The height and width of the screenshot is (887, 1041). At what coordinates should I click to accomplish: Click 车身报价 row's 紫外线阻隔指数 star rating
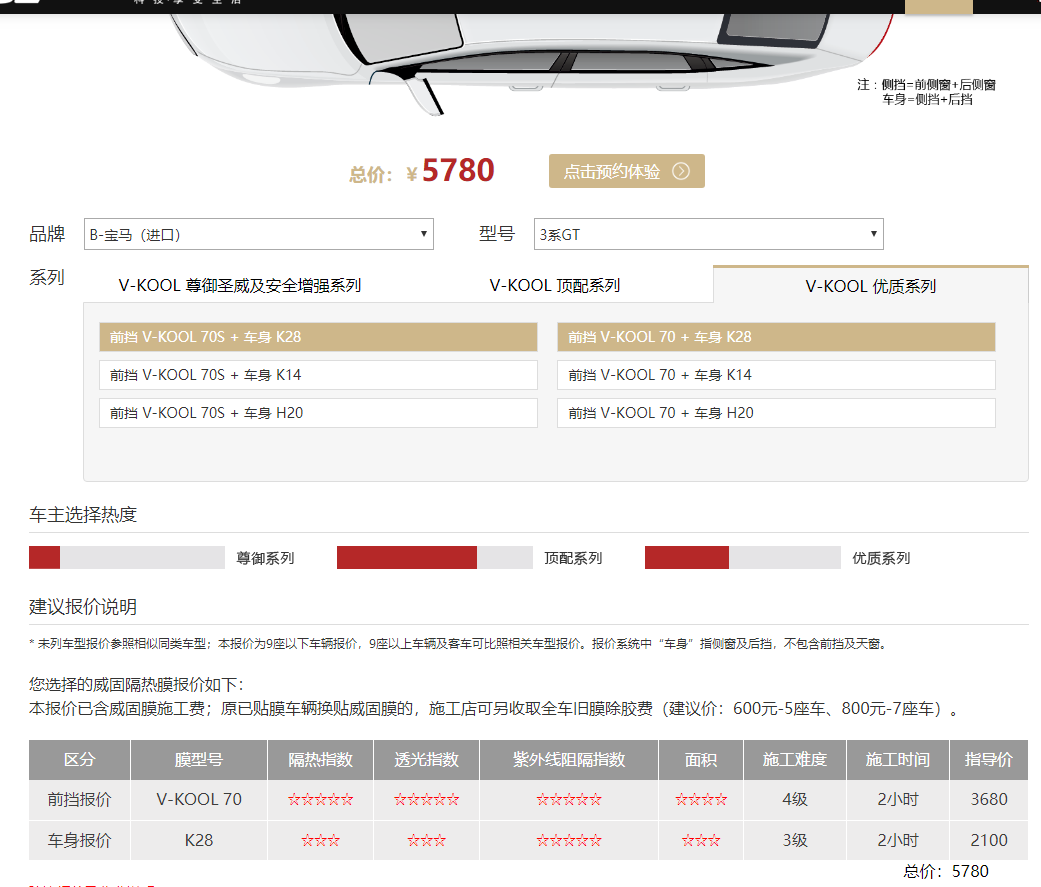(x=569, y=841)
